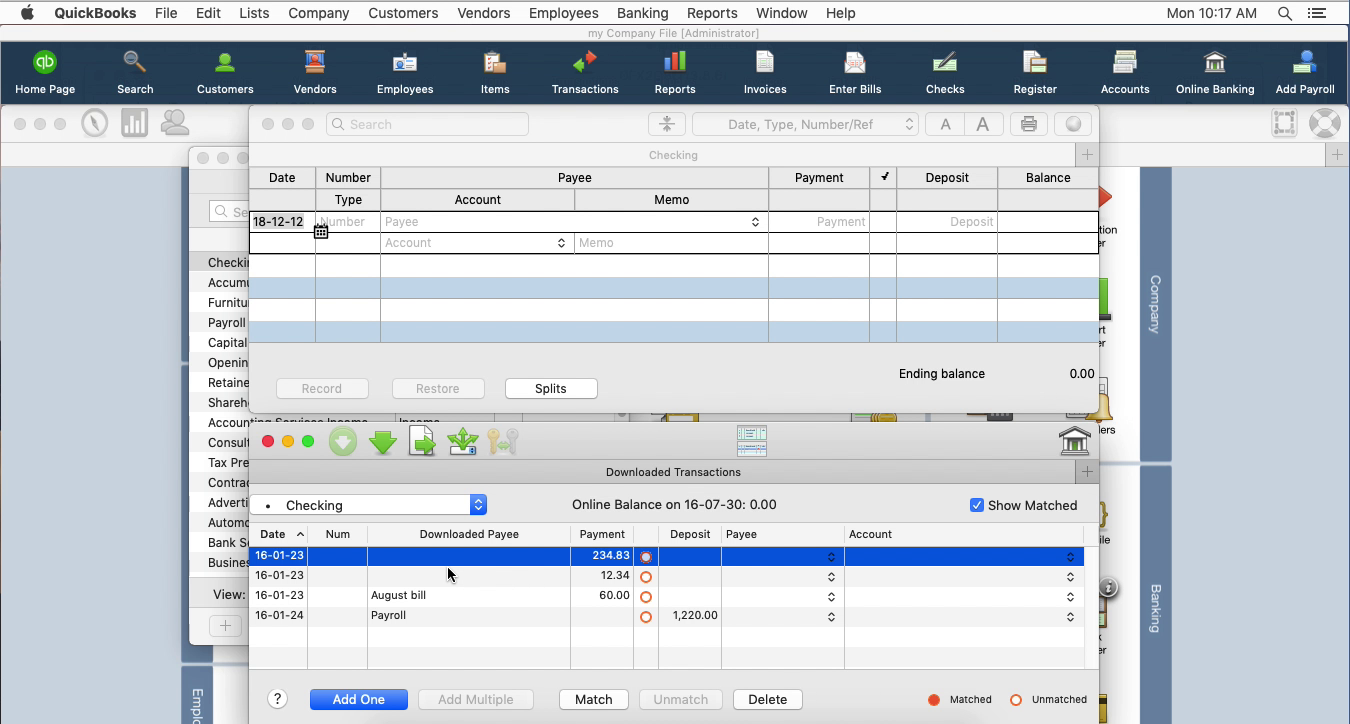Screen dimensions: 1350x724
Task: Click the plus button in Downloaded Transactions title bar
Action: tap(1087, 471)
